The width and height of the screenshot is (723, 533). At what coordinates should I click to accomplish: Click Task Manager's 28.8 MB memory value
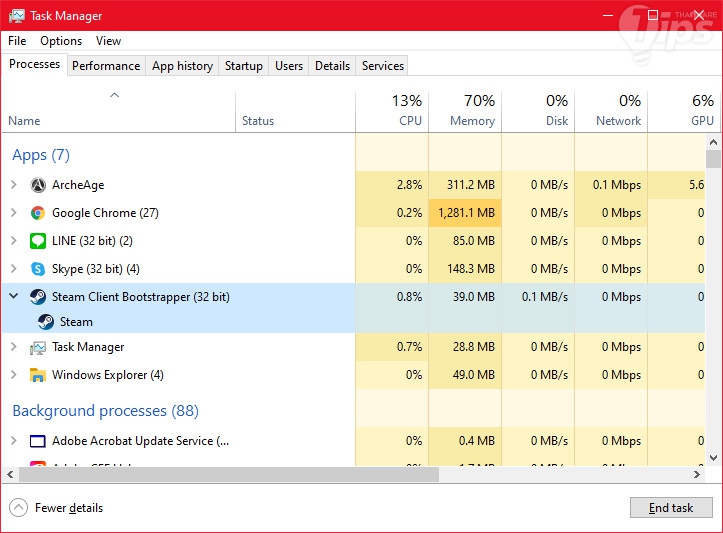tap(474, 347)
